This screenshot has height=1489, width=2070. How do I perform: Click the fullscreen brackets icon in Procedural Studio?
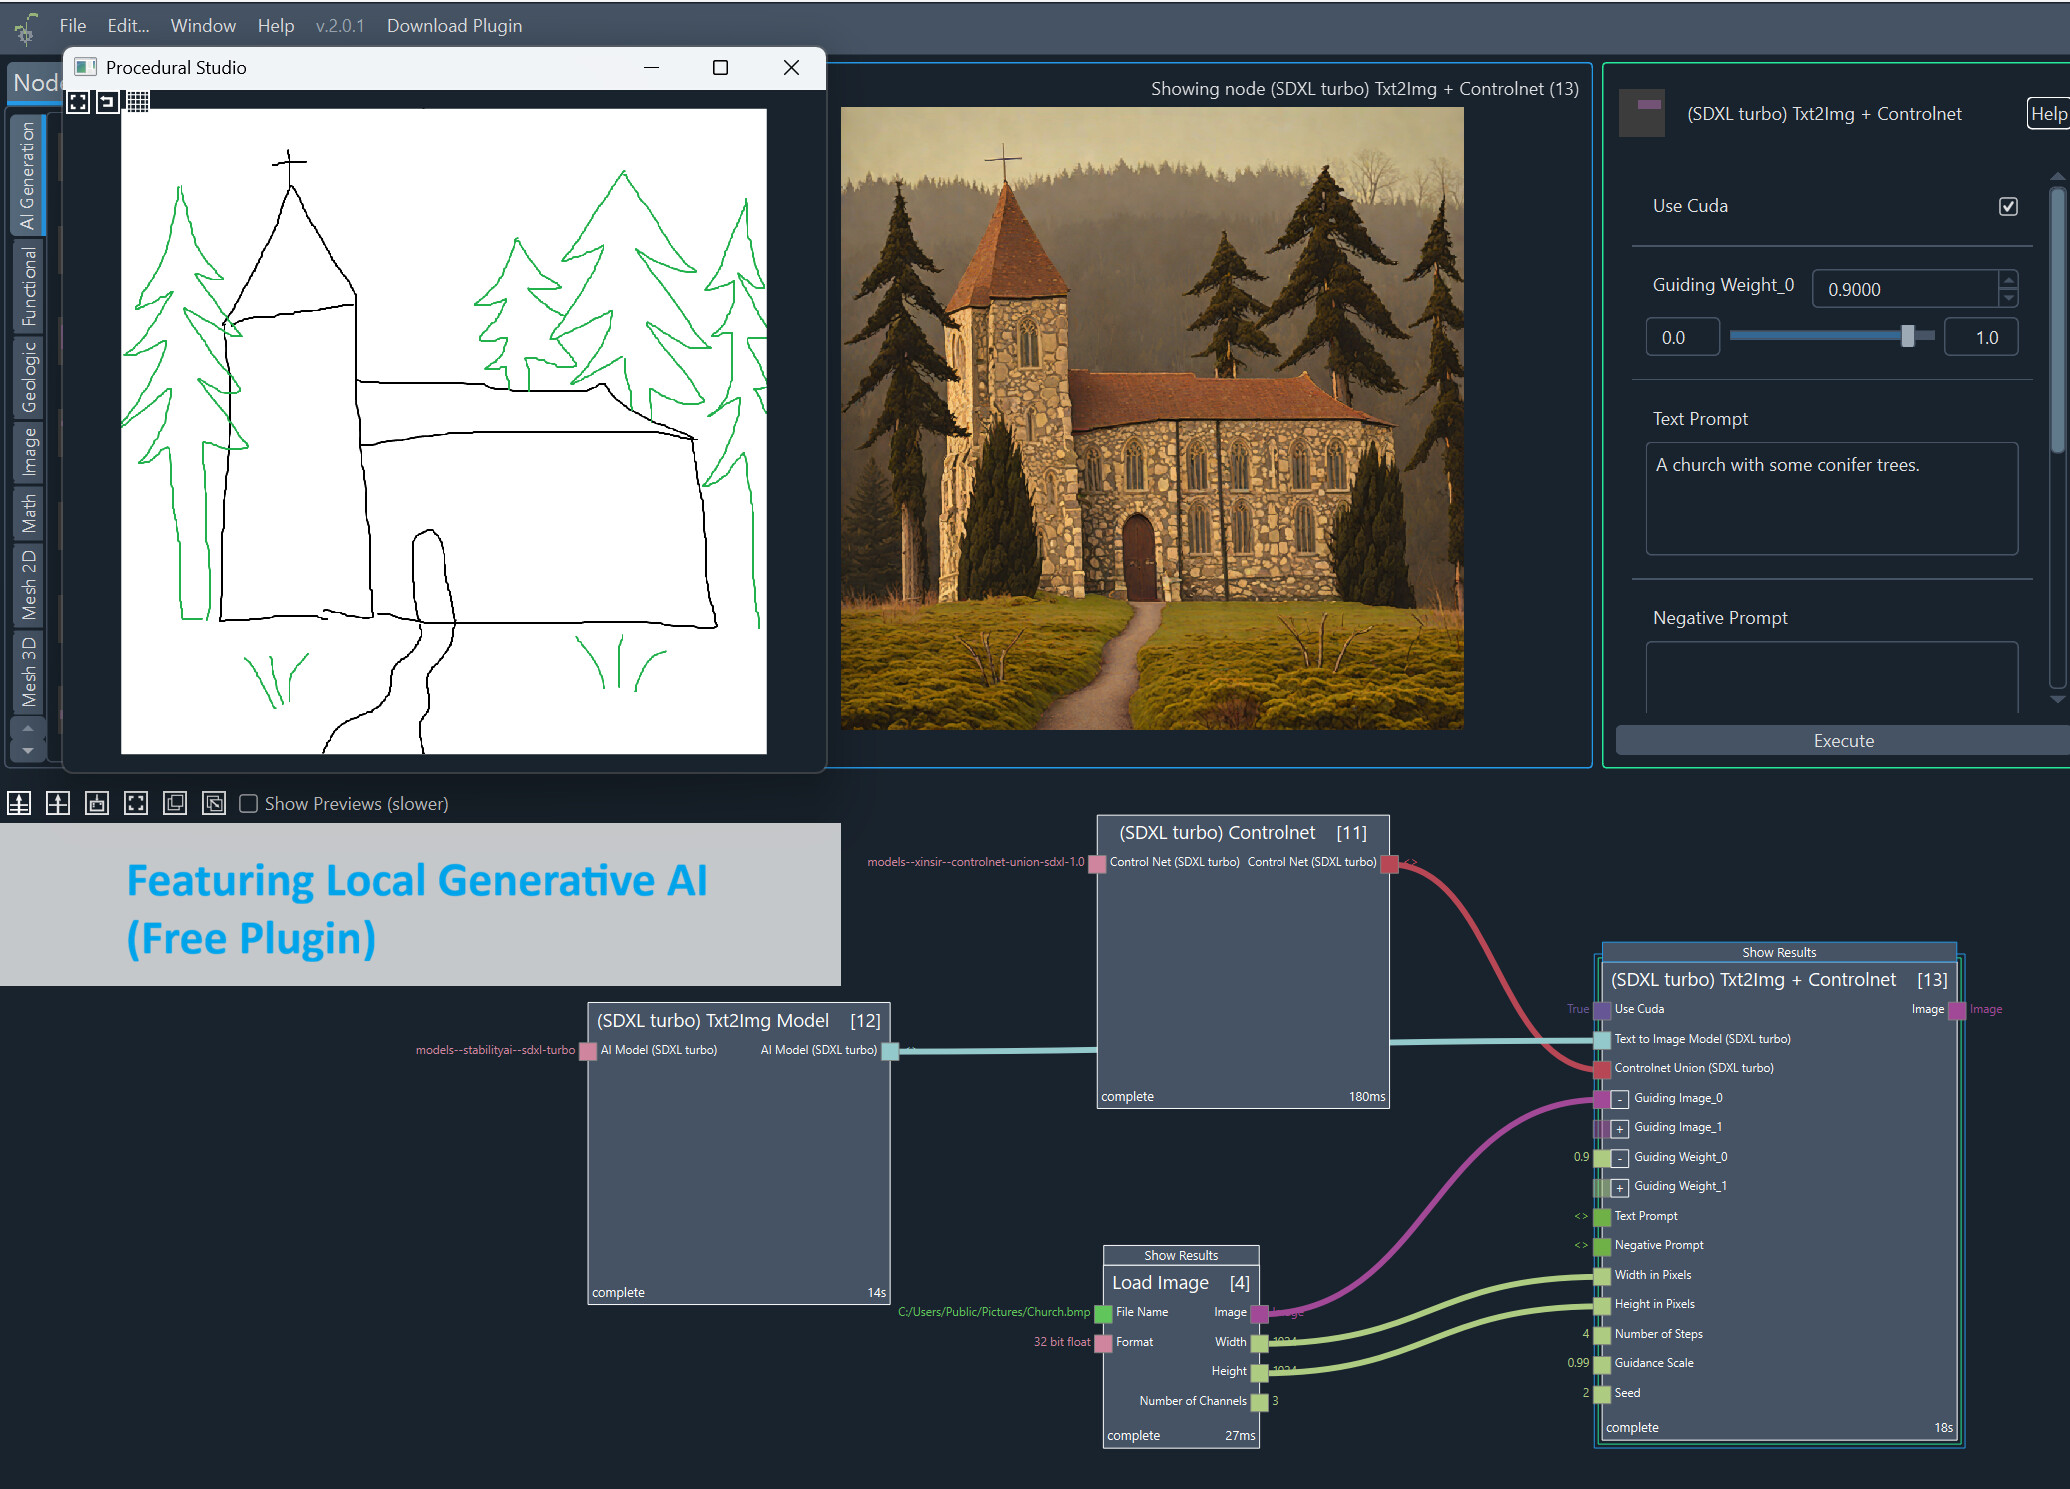pyautogui.click(x=77, y=101)
